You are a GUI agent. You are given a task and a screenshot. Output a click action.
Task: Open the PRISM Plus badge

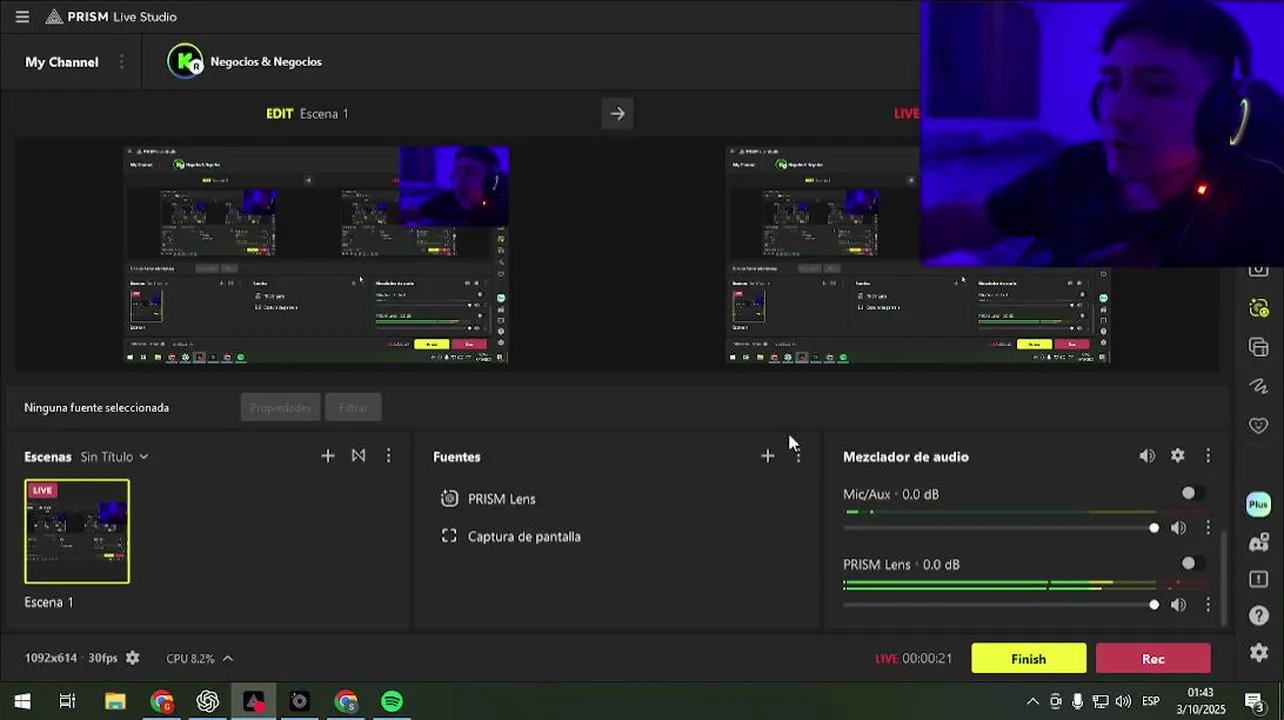point(1259,505)
